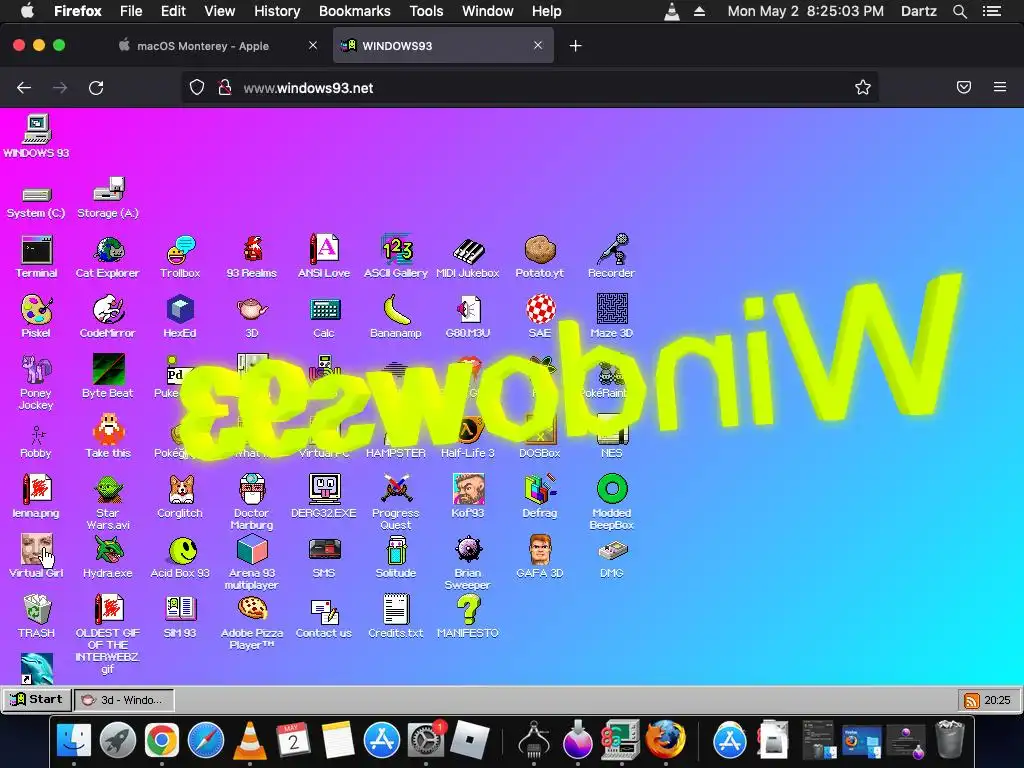
Task: Open the Storage (A:) drive
Action: point(108,189)
